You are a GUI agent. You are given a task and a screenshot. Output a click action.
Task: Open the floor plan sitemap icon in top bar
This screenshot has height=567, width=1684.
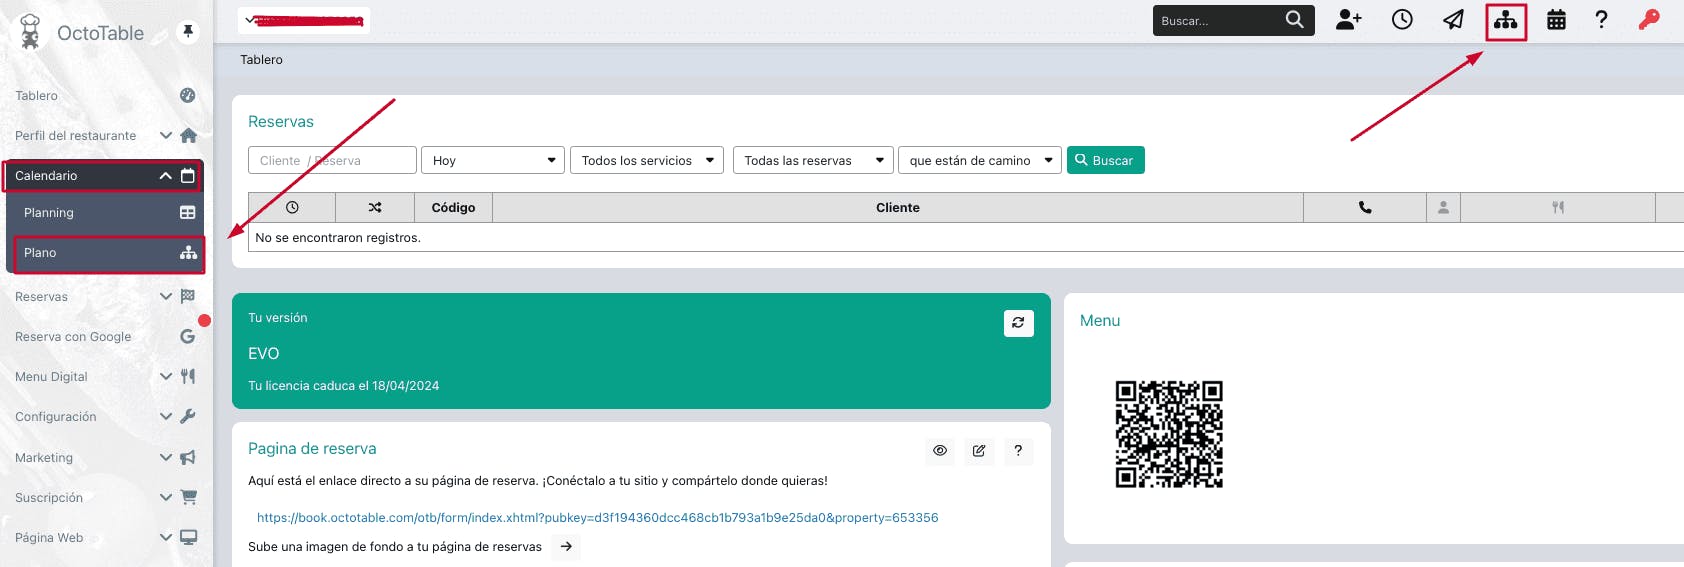[1506, 20]
